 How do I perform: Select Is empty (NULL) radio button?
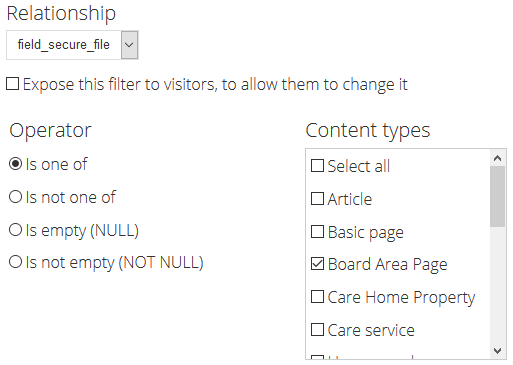15,230
